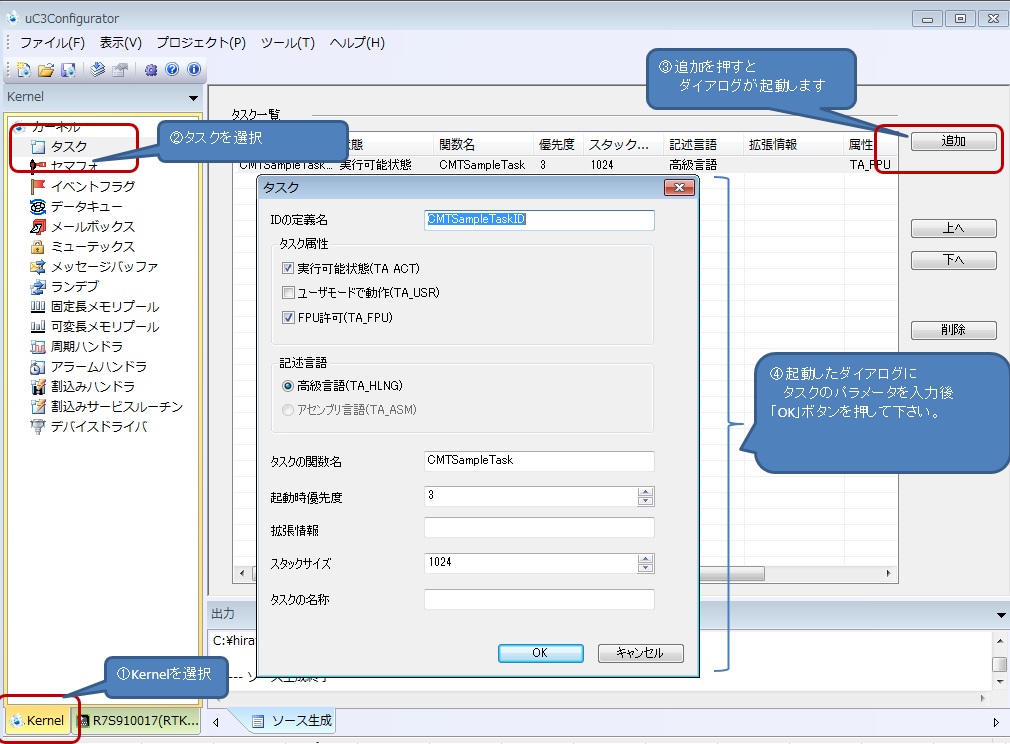This screenshot has width=1010, height=744.
Task: Open the プロジェクト(P) menu
Action: (201, 43)
